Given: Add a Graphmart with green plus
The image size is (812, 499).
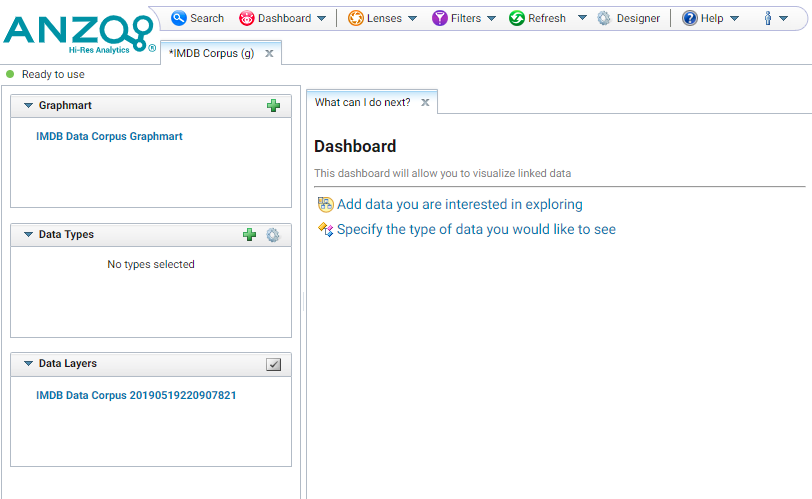Looking at the screenshot, I should [x=273, y=106].
